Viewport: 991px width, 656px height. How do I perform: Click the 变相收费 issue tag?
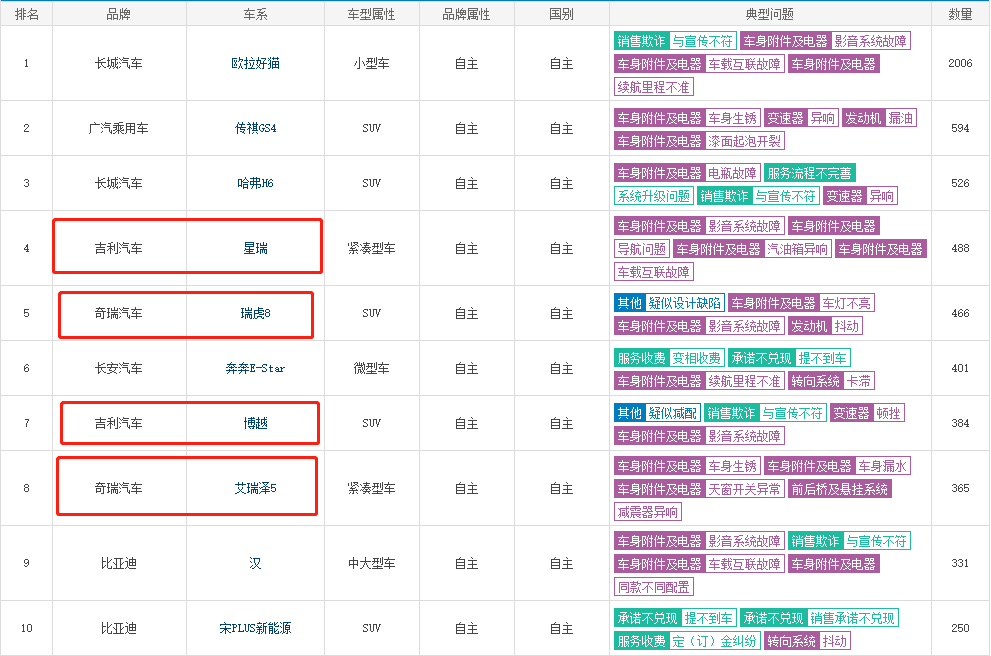tap(696, 359)
